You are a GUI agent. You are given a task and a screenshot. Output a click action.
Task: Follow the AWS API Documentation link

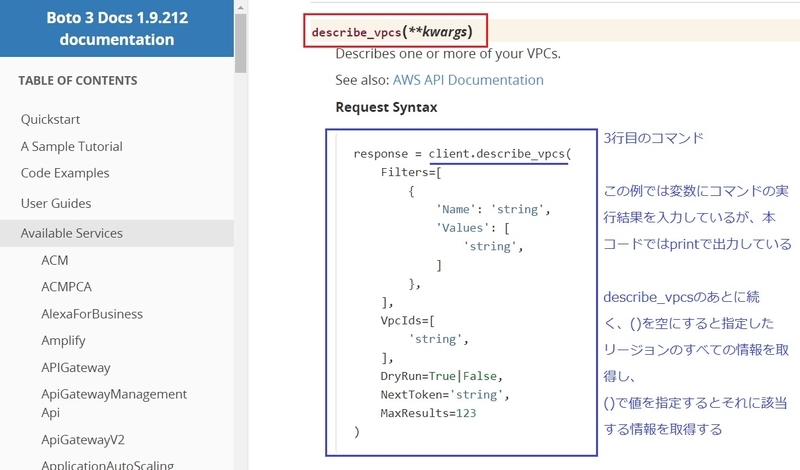(468, 80)
